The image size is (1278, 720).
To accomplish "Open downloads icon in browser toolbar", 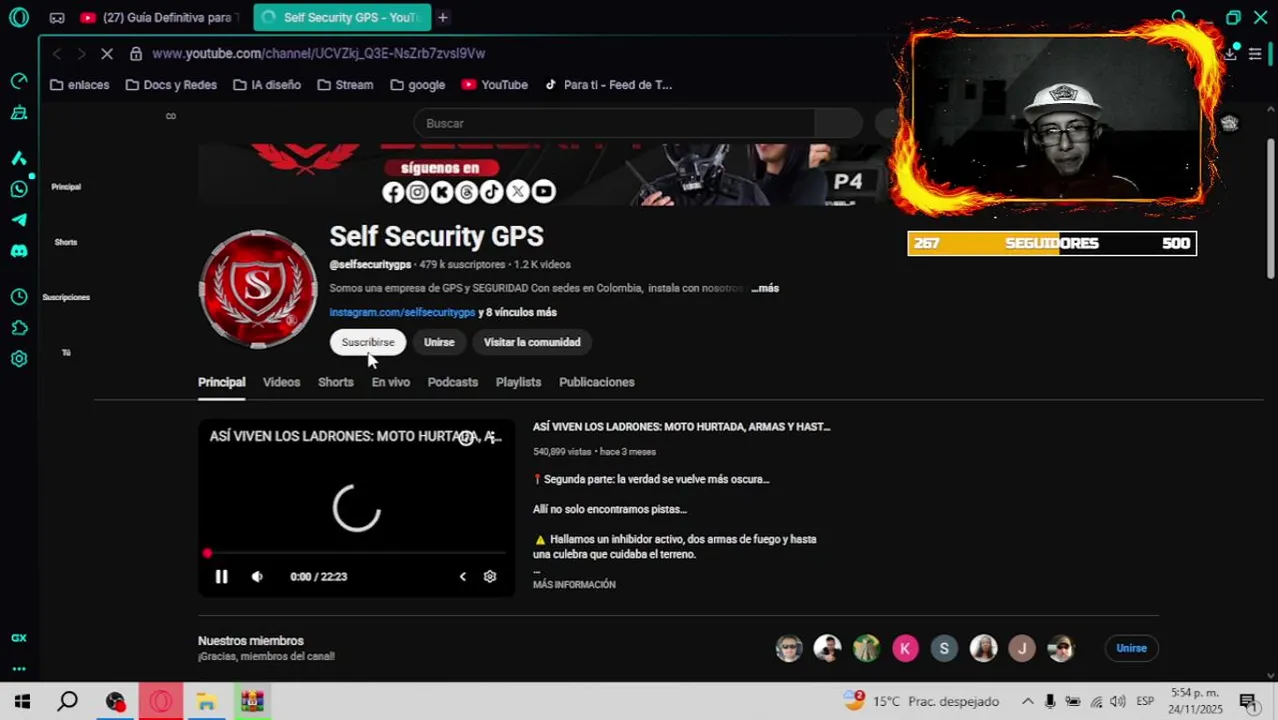I will point(1230,53).
